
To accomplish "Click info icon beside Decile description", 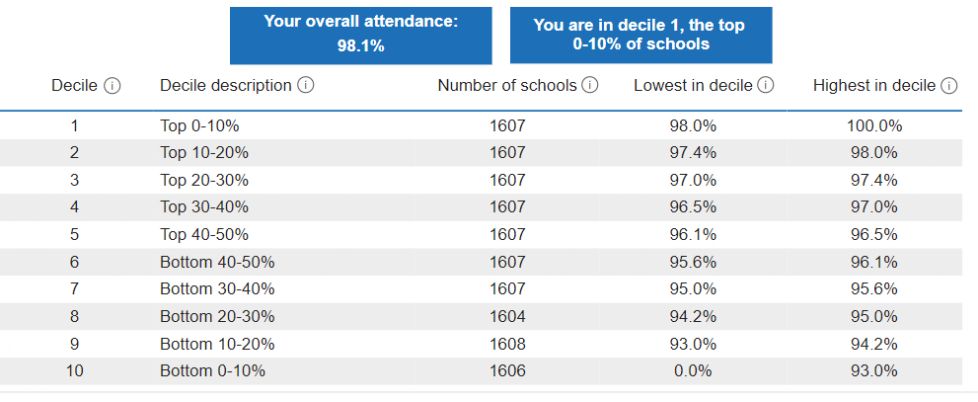I will (x=306, y=85).
